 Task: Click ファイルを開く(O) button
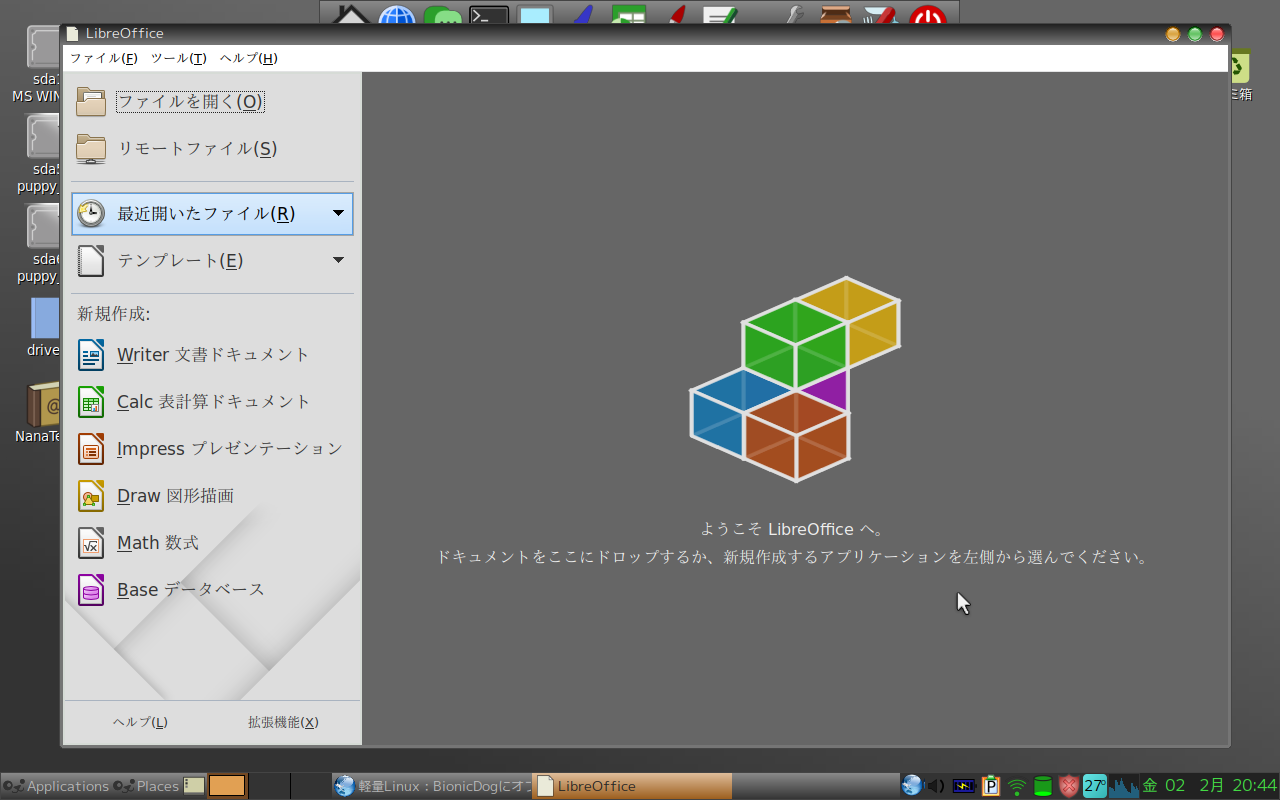pyautogui.click(x=191, y=101)
